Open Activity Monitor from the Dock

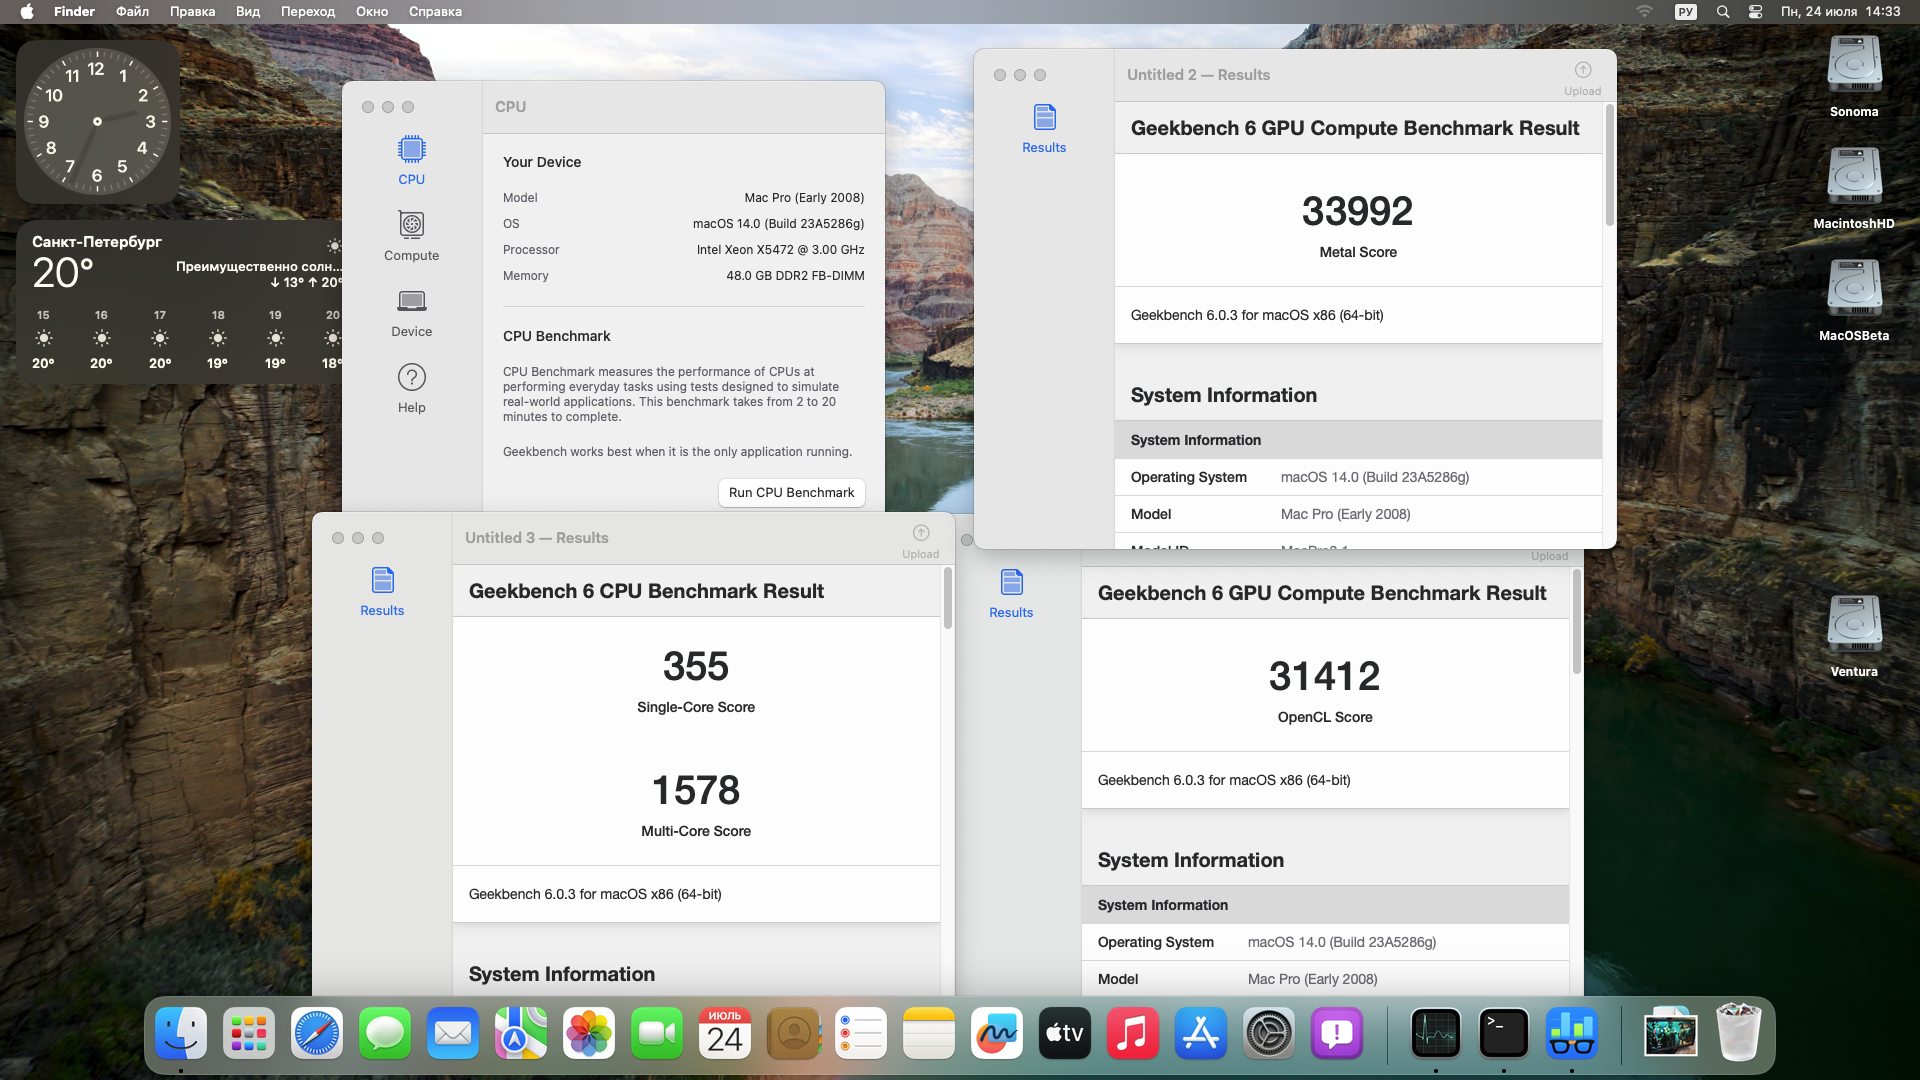(1436, 1033)
